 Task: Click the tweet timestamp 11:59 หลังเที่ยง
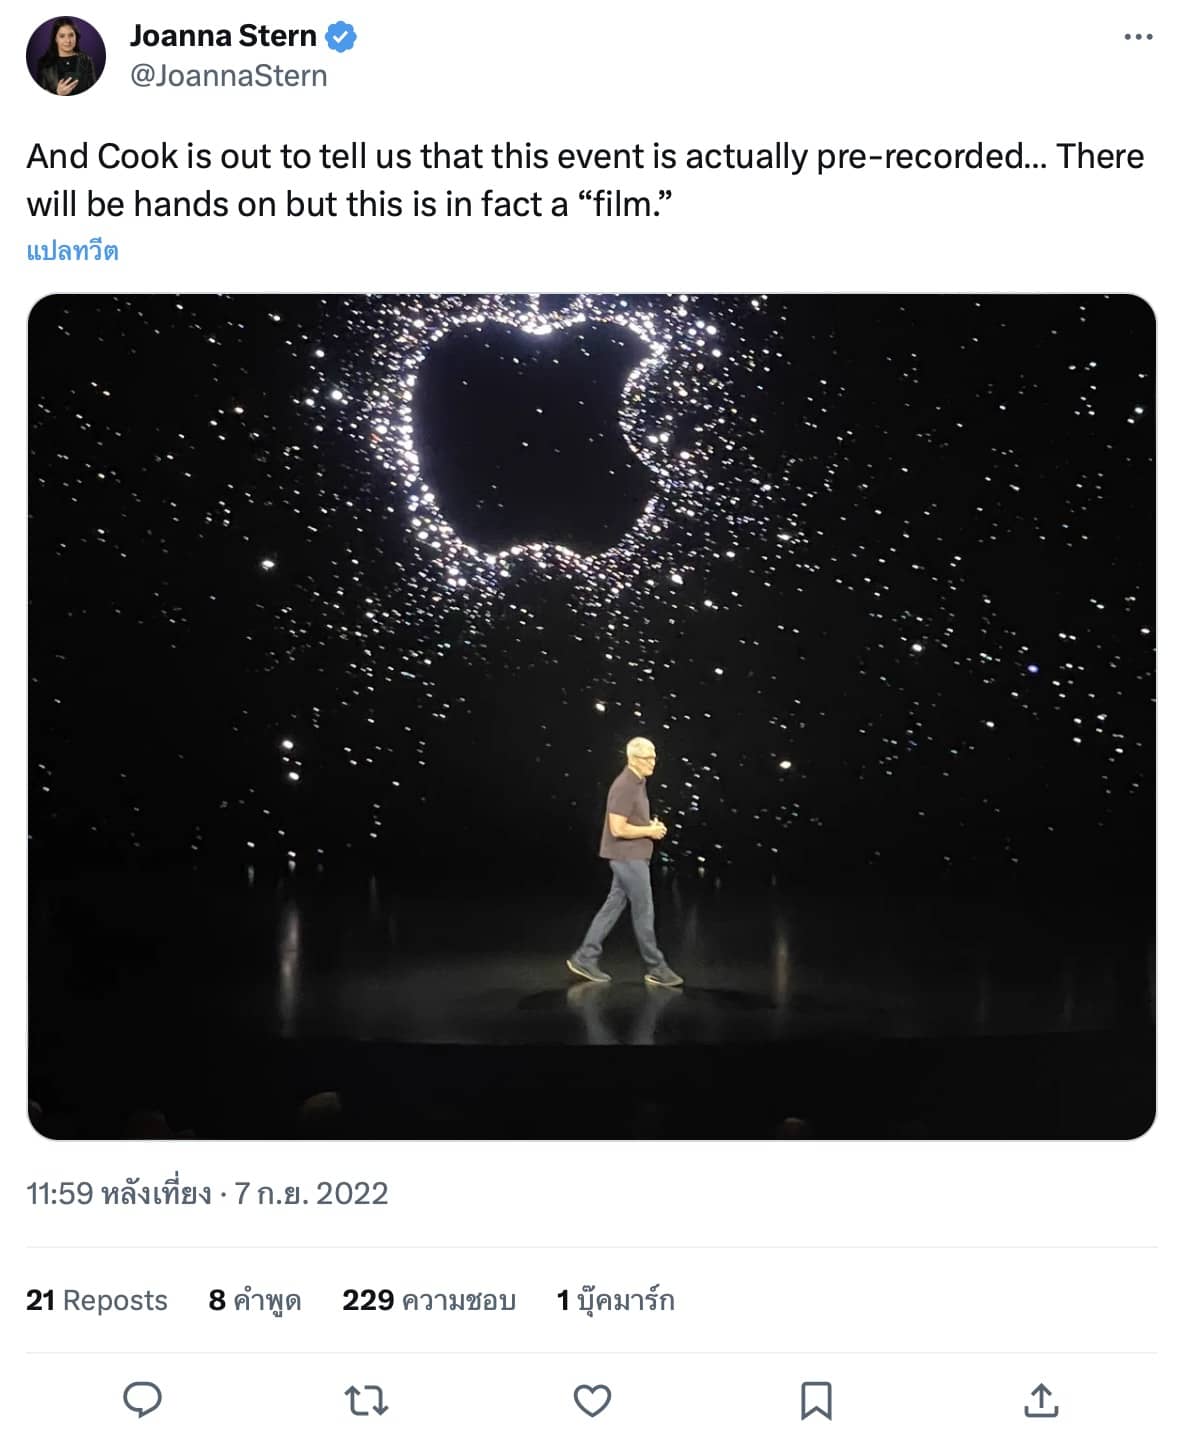118,1193
